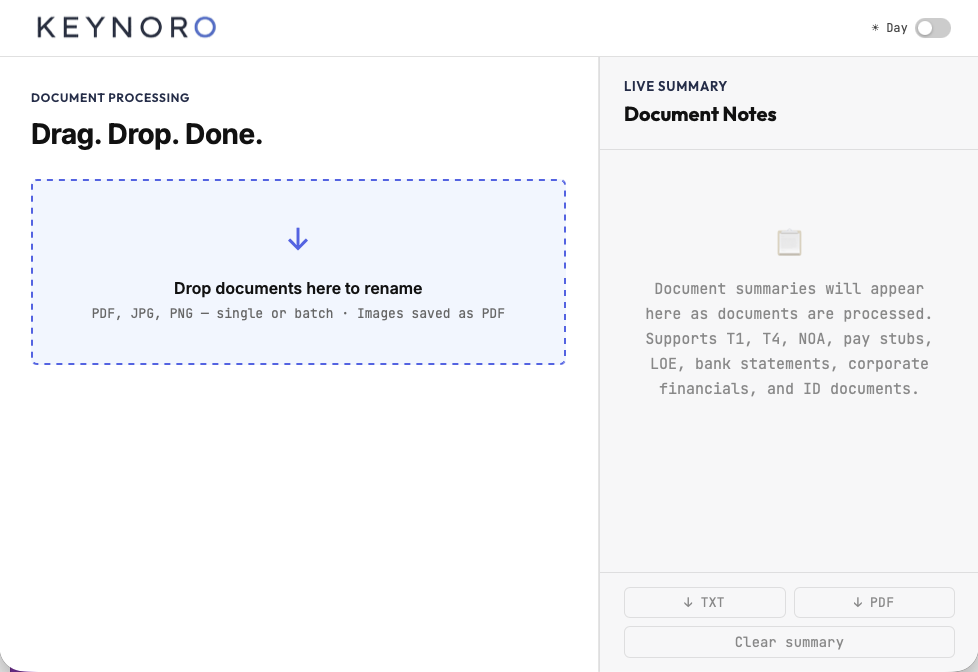978x672 pixels.
Task: Click 'Drop documents here to rename' text
Action: (298, 288)
